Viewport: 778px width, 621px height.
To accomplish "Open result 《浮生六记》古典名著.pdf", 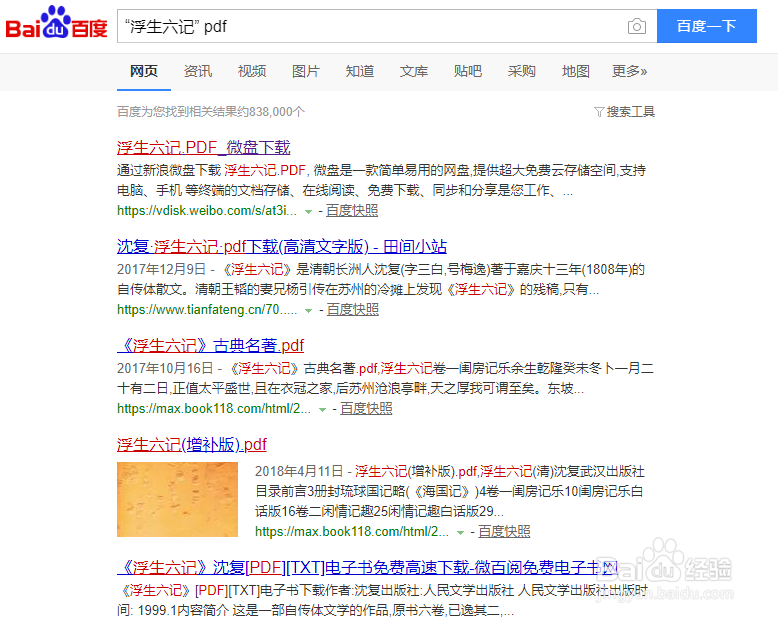I will point(210,345).
